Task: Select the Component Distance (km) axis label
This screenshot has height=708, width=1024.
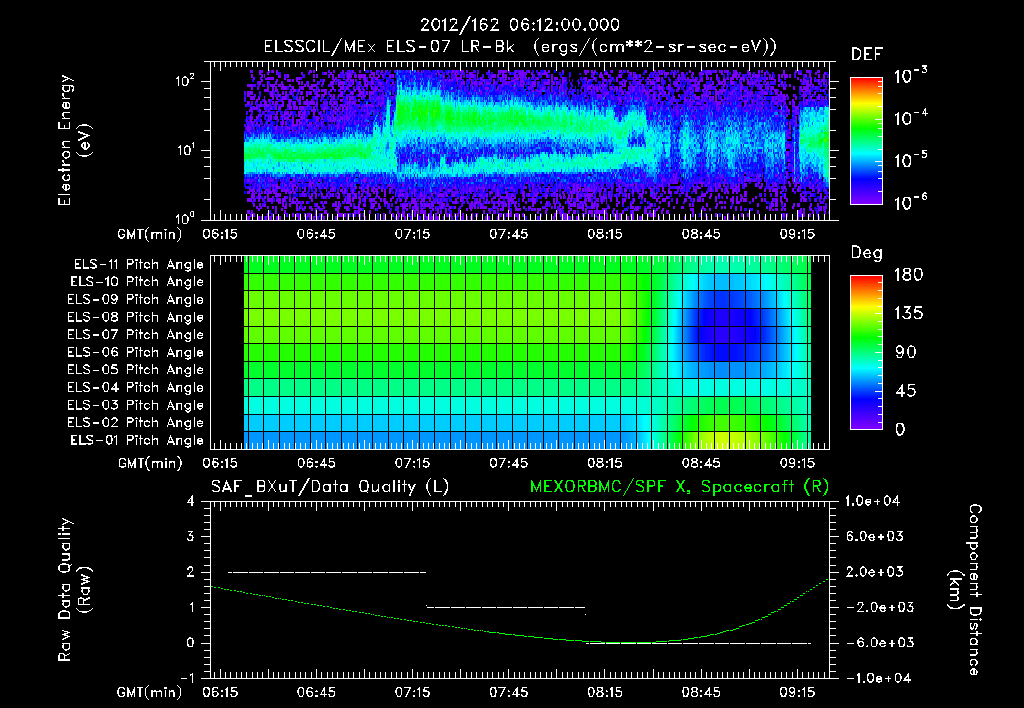Action: [x=965, y=590]
